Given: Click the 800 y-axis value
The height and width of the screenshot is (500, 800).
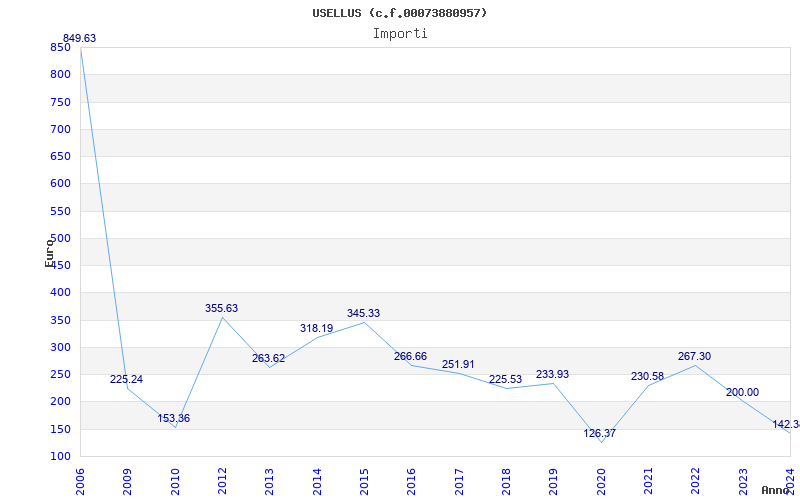Looking at the screenshot, I should click(60, 74).
